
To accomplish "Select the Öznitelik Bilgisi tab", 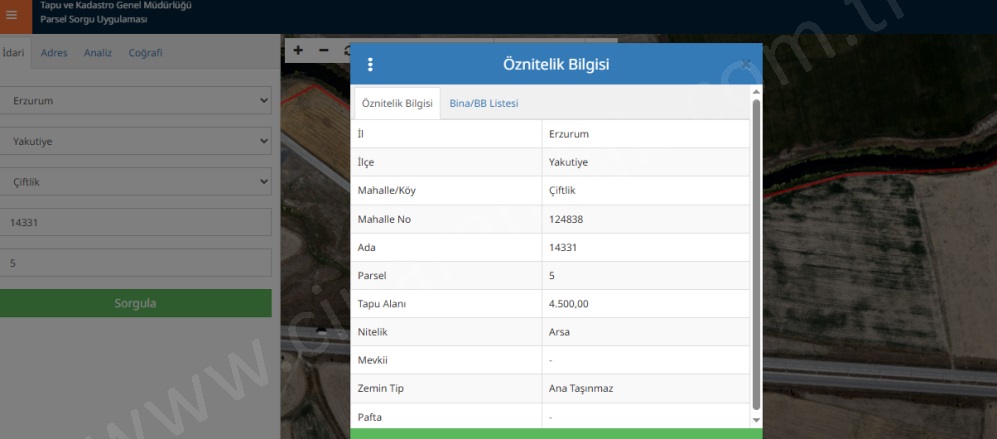I will [x=397, y=103].
